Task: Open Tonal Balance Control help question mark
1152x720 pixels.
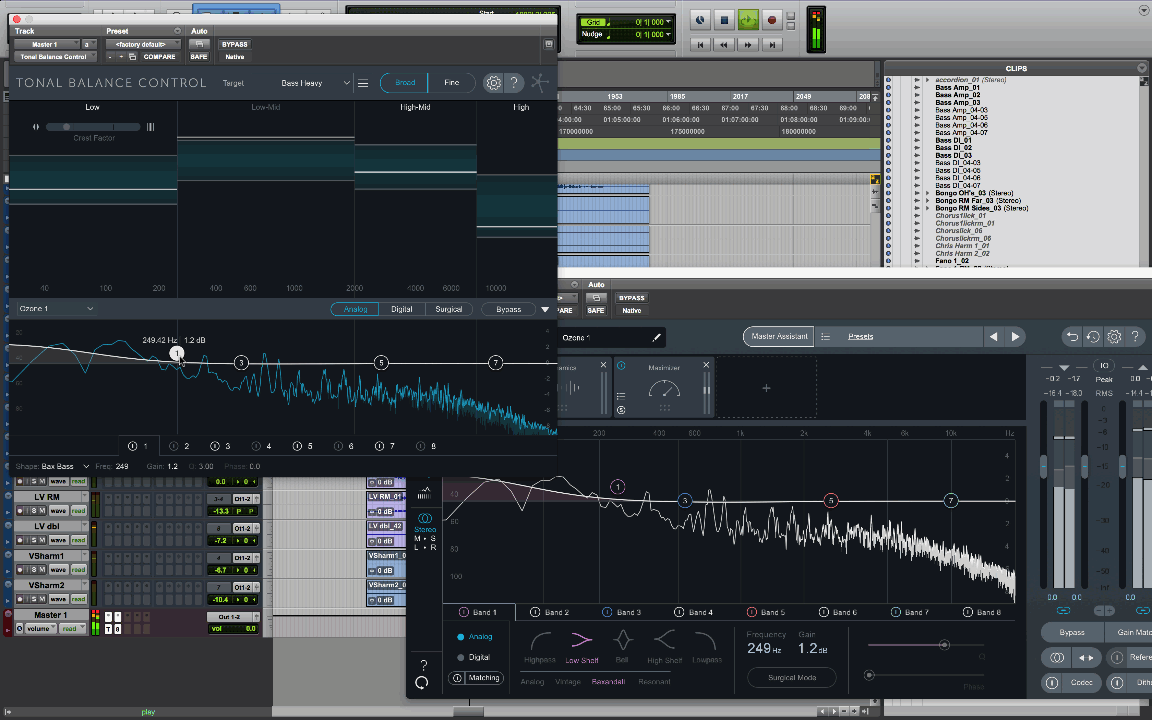Action: [514, 83]
